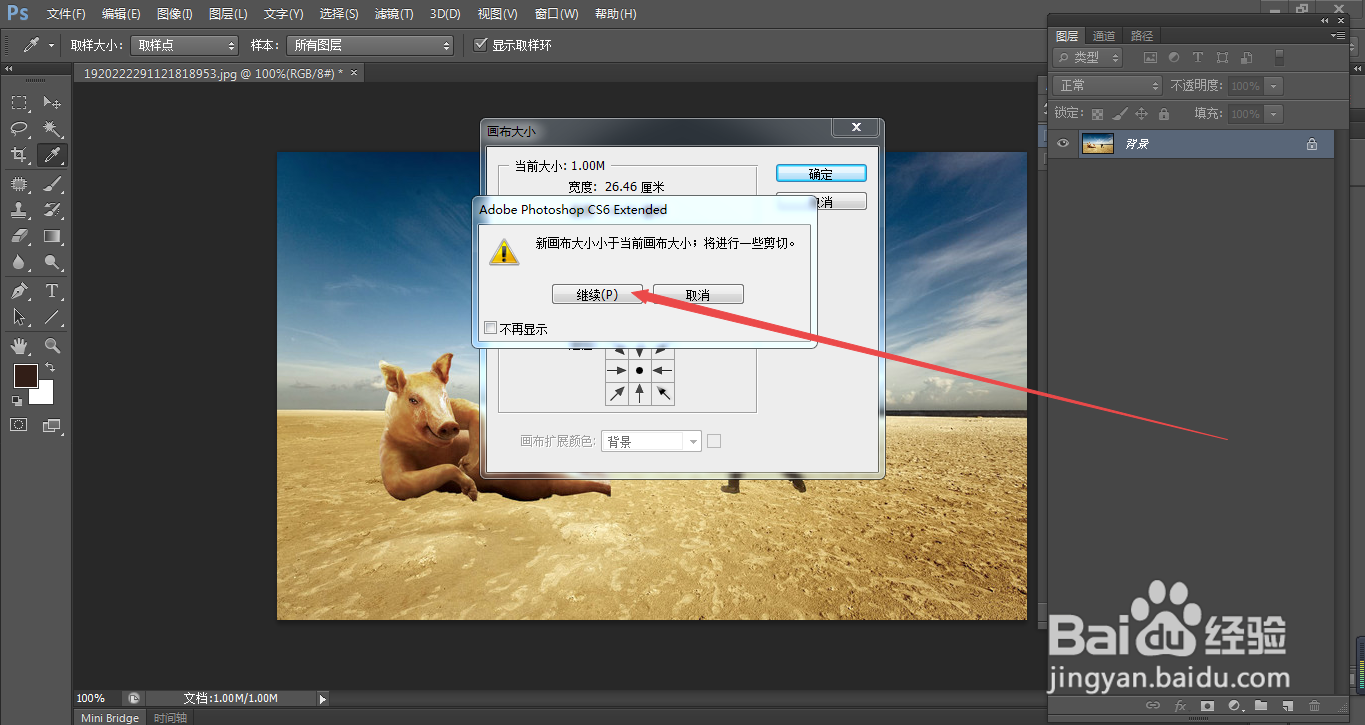Open the 不透明度 opacity arrow
Screen dimensions: 1365x725
[1274, 86]
